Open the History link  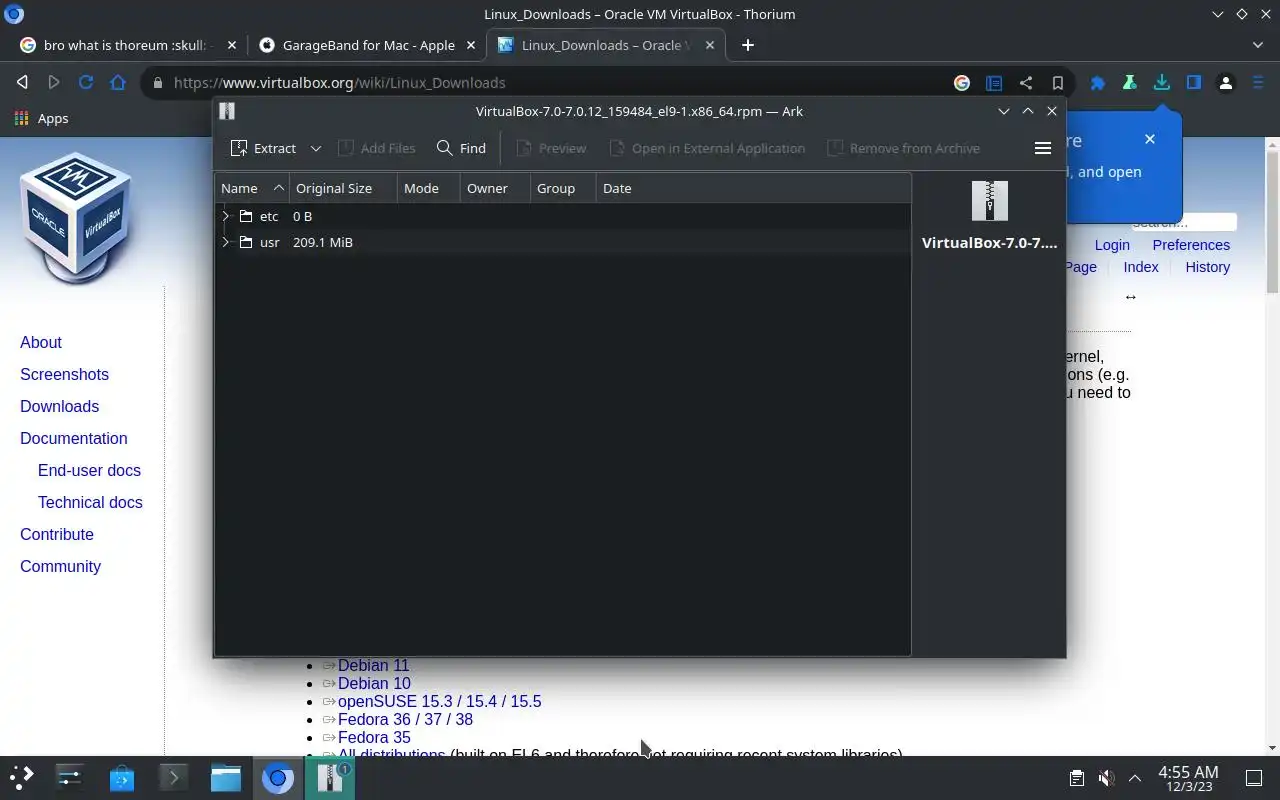pyautogui.click(x=1207, y=267)
